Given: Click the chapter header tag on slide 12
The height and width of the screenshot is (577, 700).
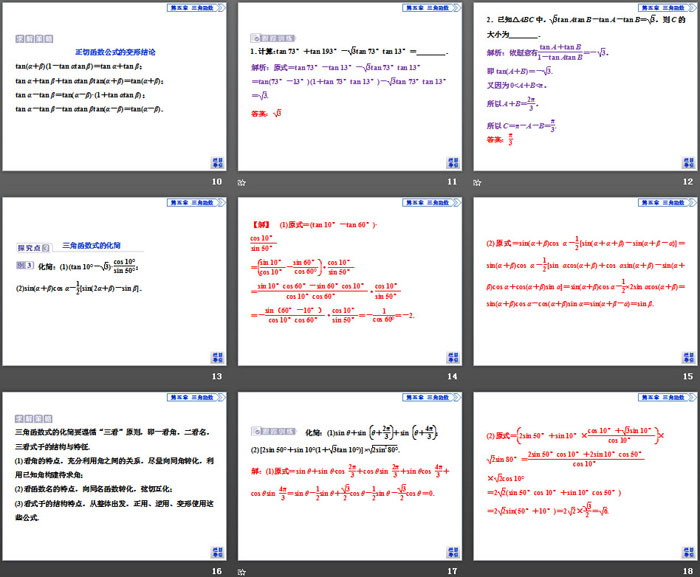Looking at the screenshot, I should [x=667, y=8].
